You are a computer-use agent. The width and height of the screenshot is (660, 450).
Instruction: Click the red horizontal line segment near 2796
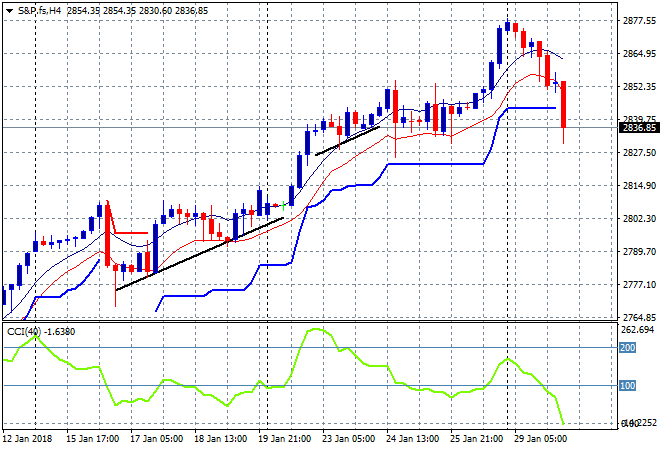(x=131, y=233)
